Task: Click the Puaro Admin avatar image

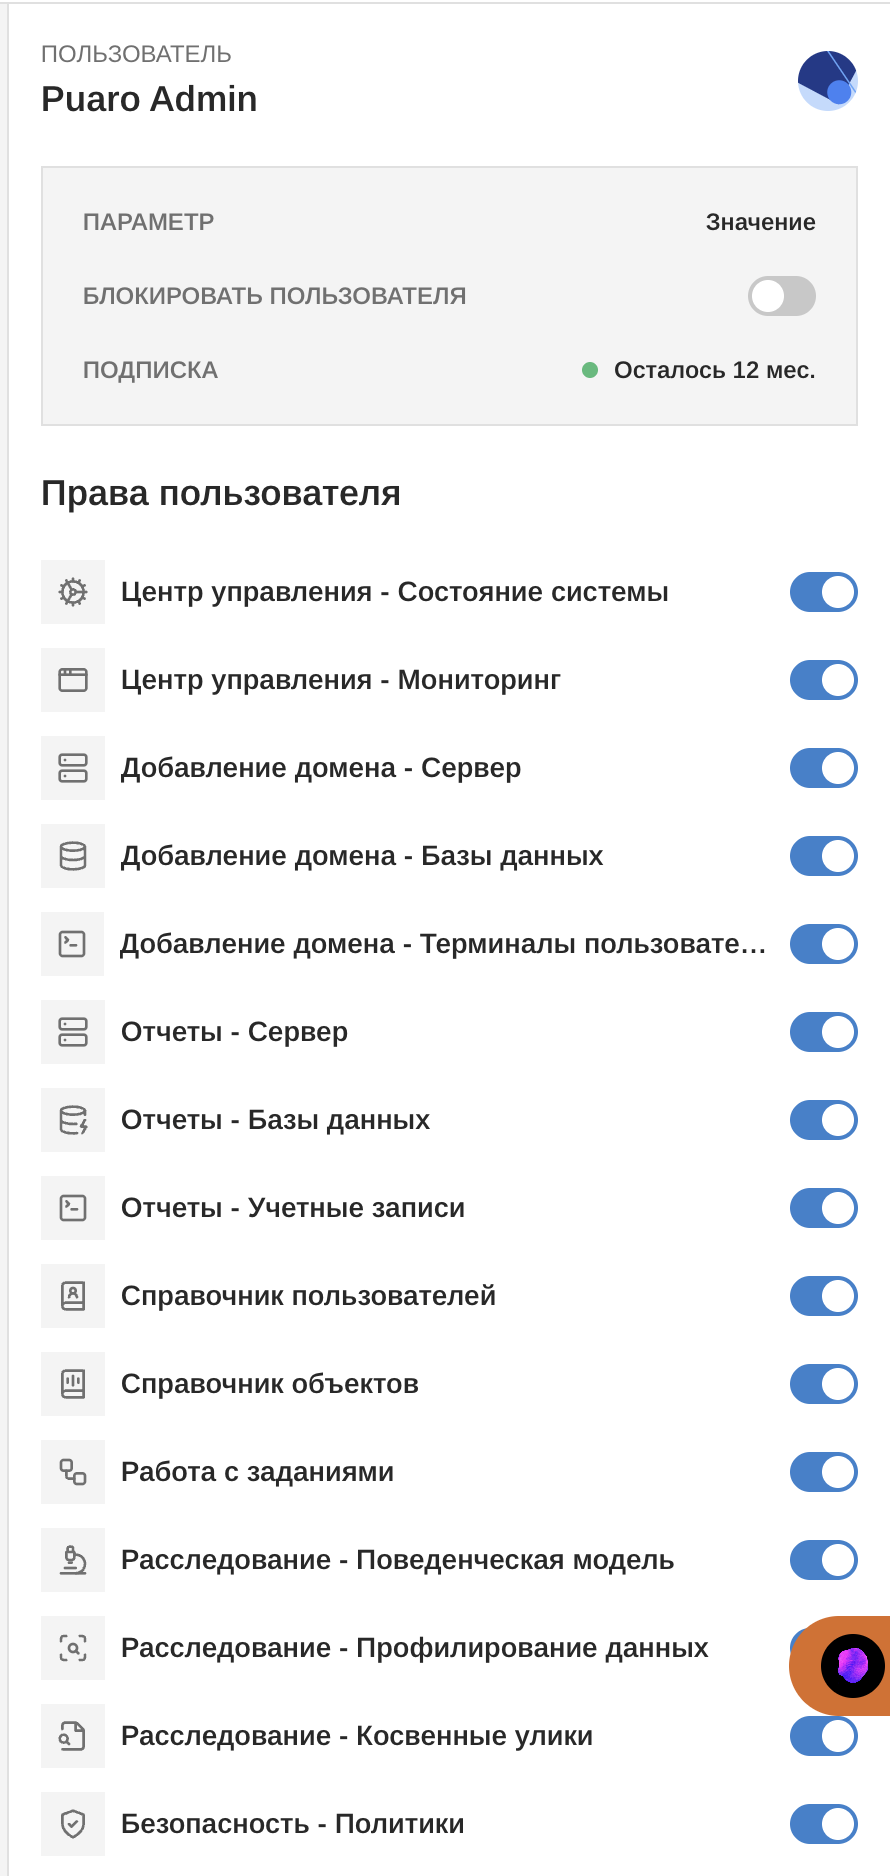Action: pos(827,80)
